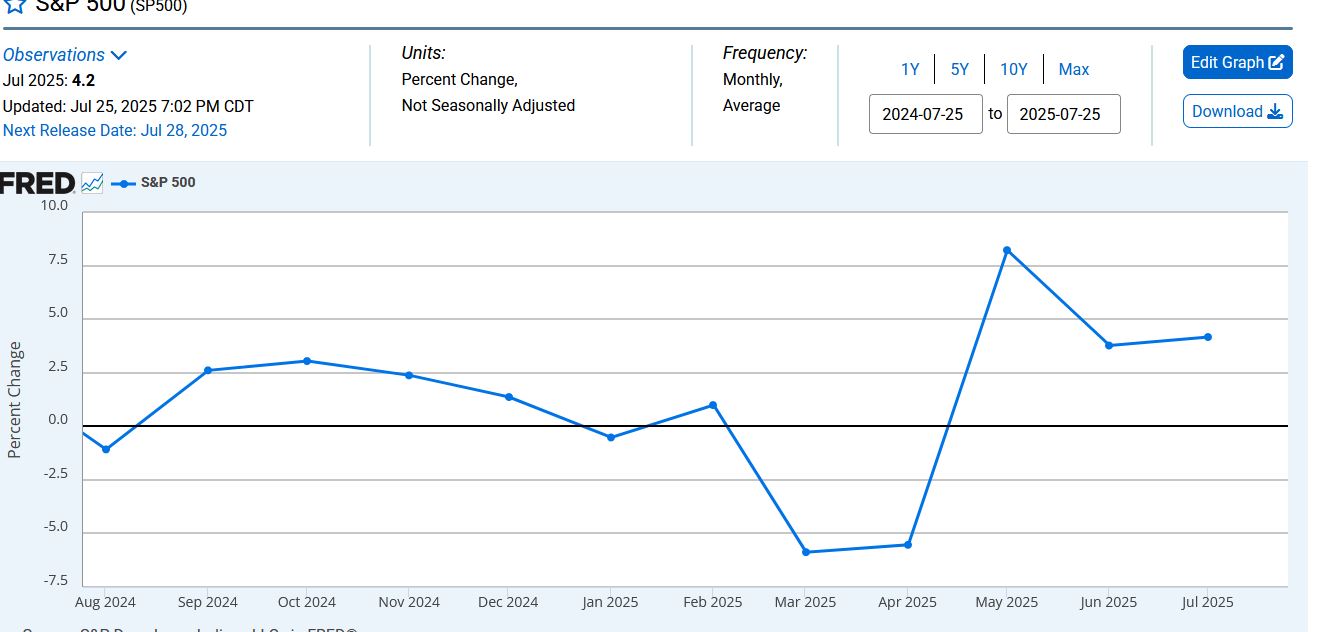Expand the Observations dropdown
The width and height of the screenshot is (1341, 632).
point(65,55)
